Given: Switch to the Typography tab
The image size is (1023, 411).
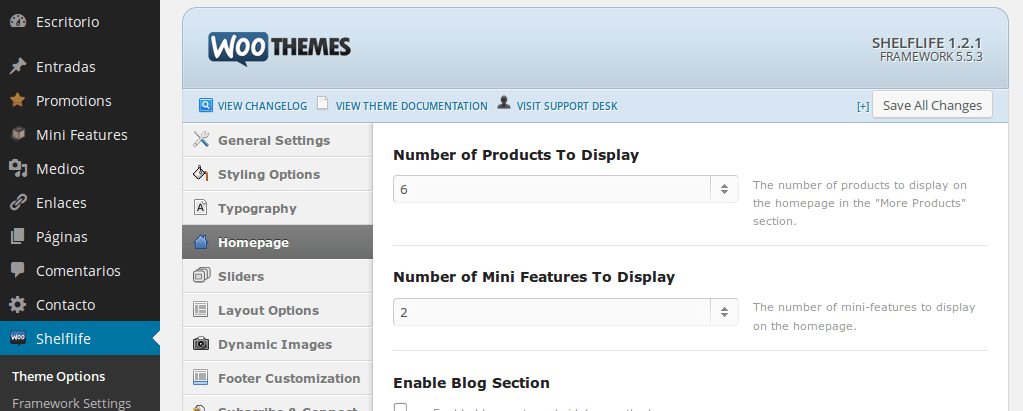Looking at the screenshot, I should 277,208.
